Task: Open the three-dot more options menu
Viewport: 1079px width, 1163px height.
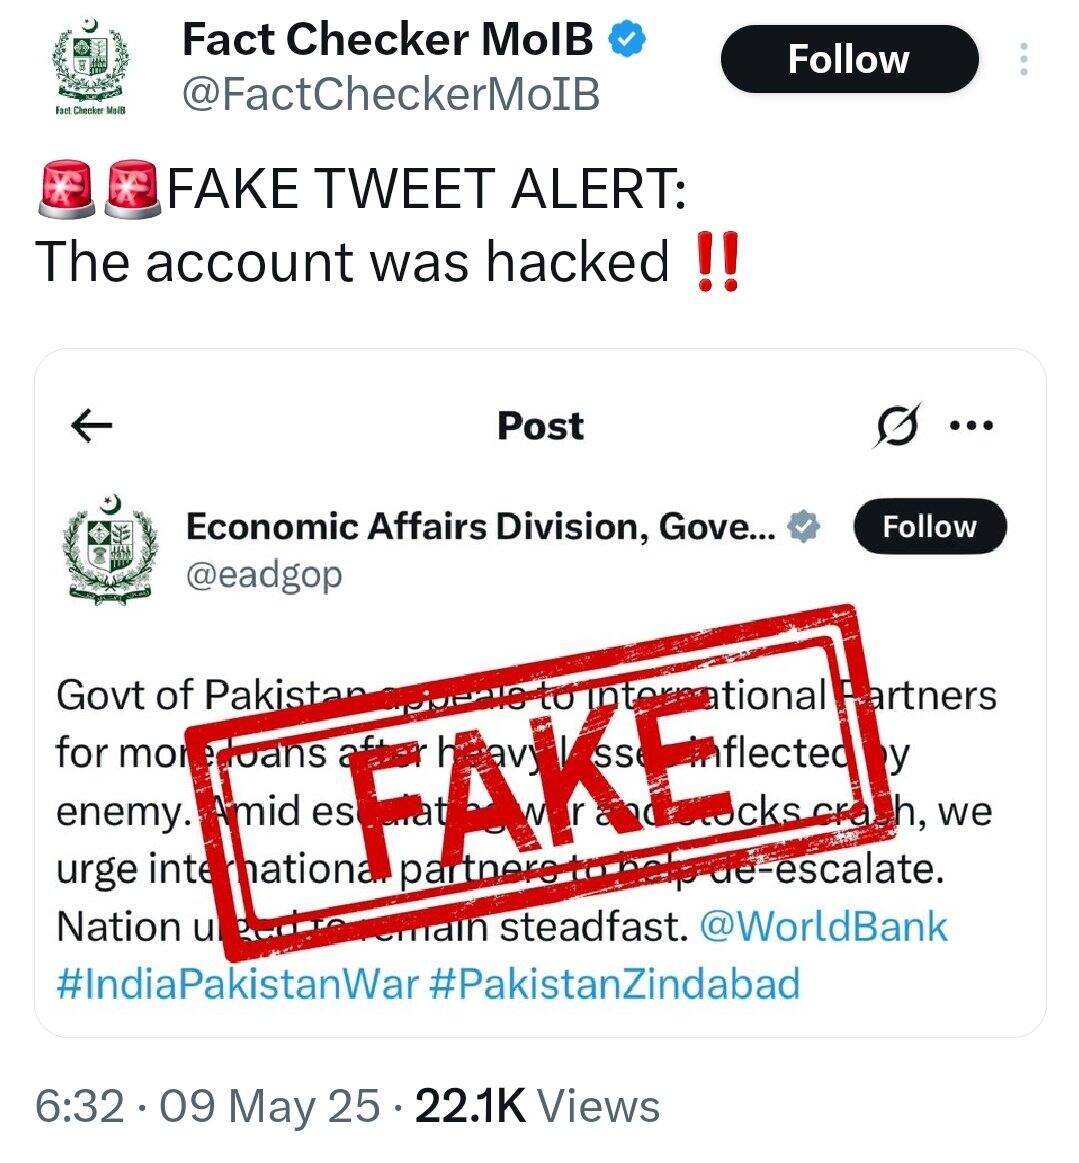Action: click(x=1023, y=60)
